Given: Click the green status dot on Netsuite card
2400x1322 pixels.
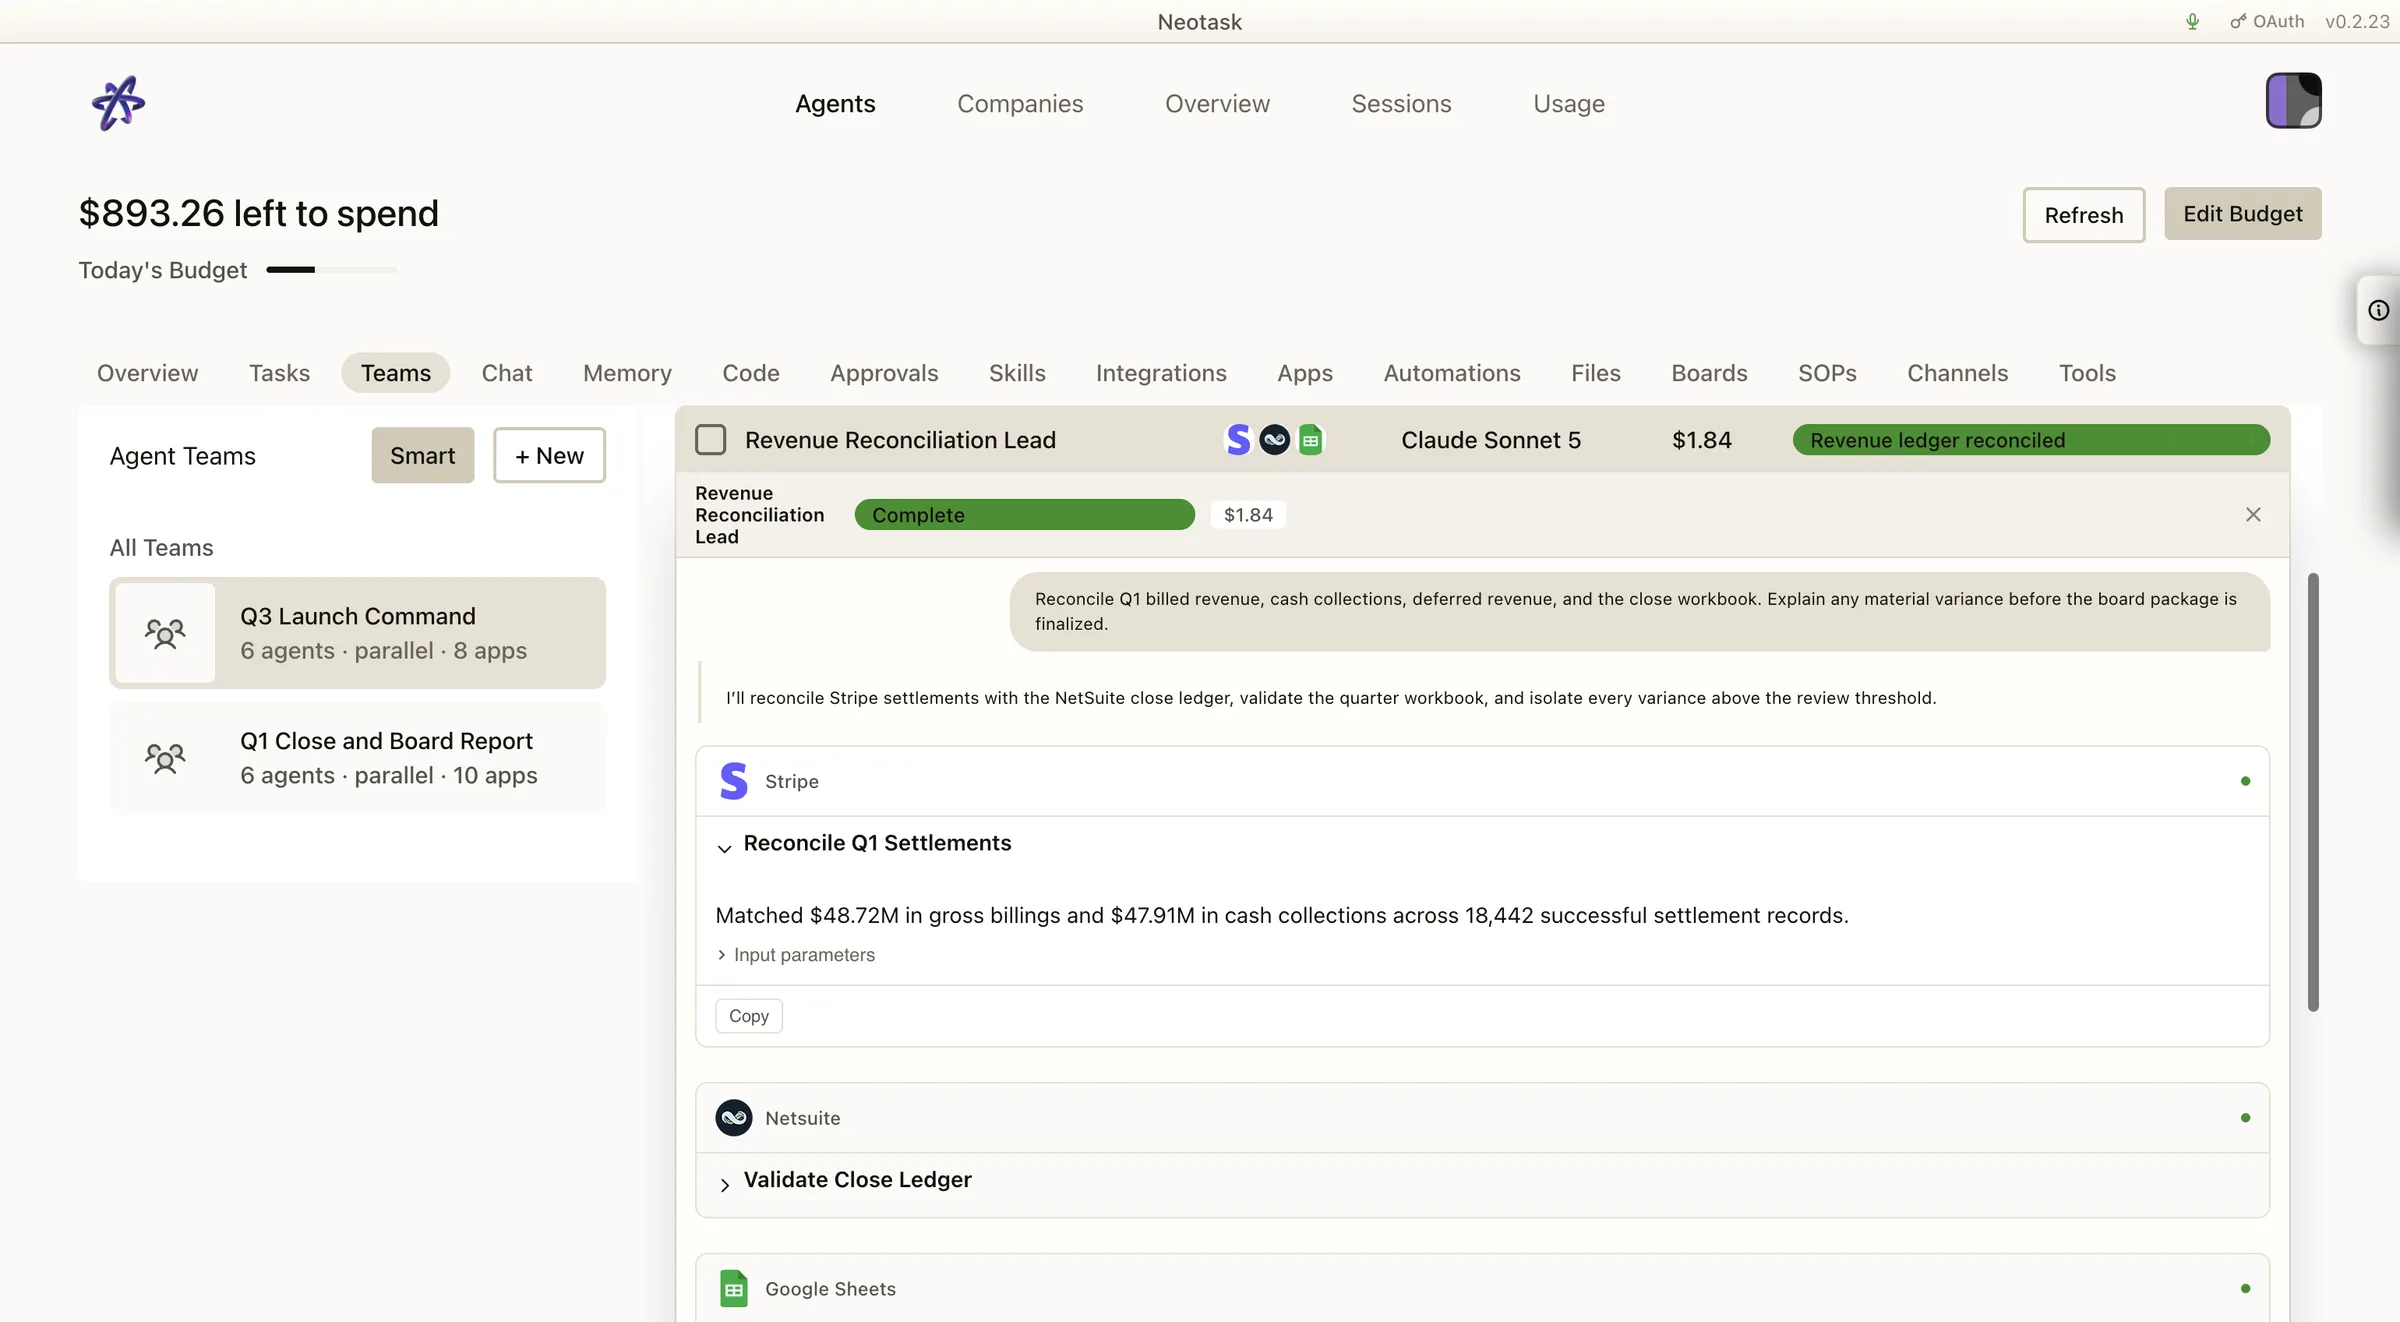Looking at the screenshot, I should pos(2245,1118).
